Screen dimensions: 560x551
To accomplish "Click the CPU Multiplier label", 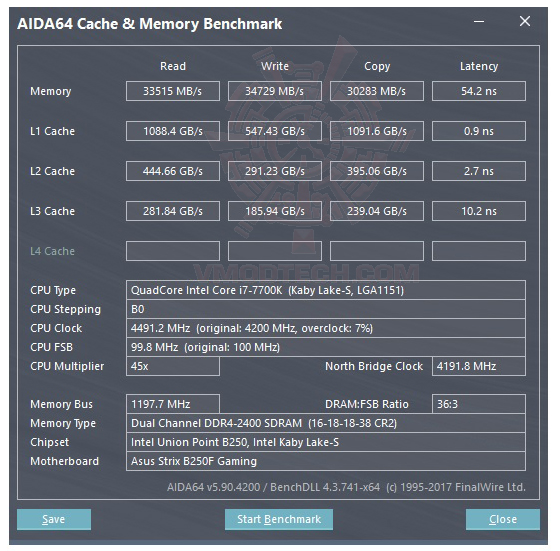I will [x=67, y=366].
